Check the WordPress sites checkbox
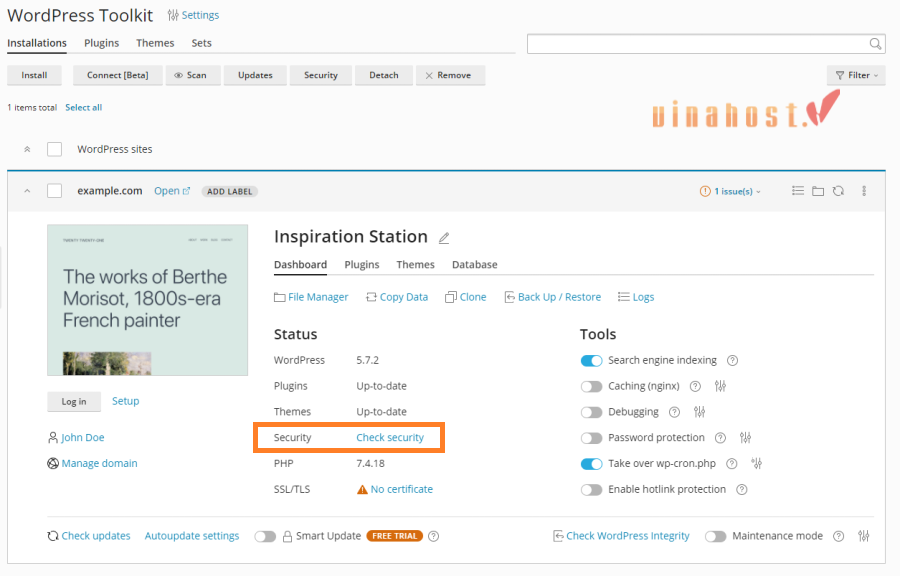The image size is (900, 576). tap(55, 149)
